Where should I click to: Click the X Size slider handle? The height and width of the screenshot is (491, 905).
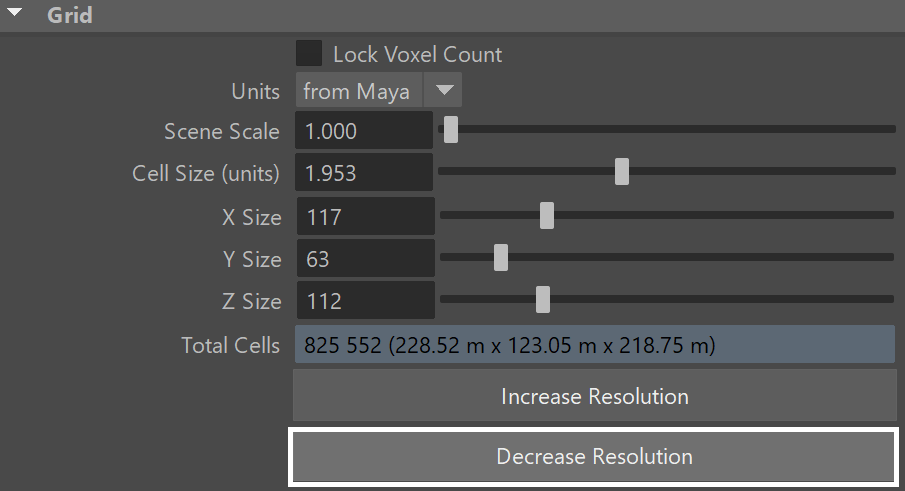(x=547, y=215)
